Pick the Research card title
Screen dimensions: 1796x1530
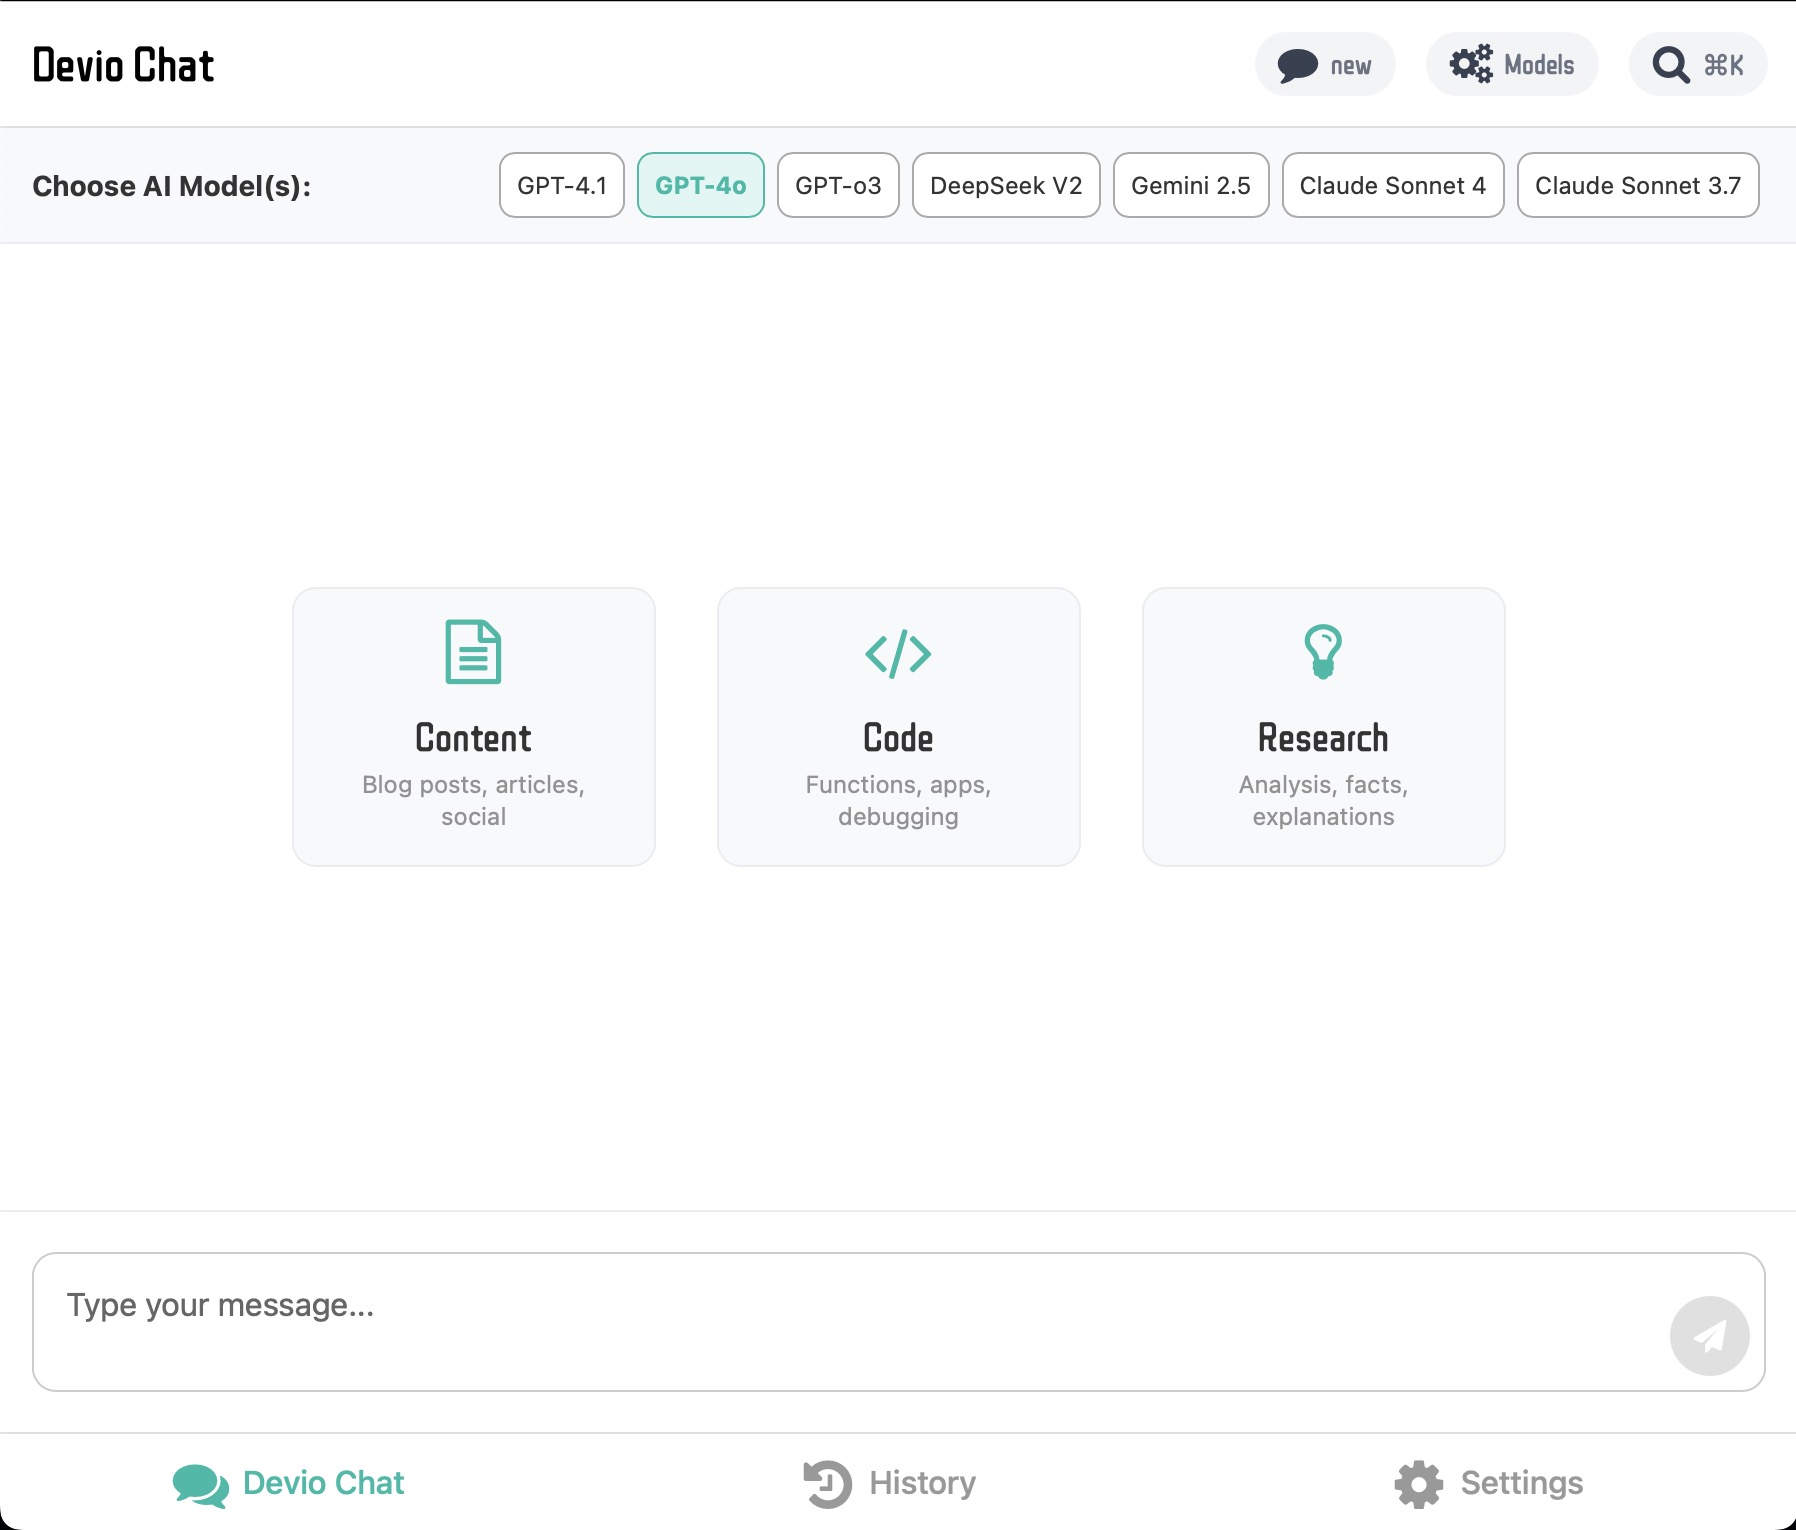click(1323, 738)
